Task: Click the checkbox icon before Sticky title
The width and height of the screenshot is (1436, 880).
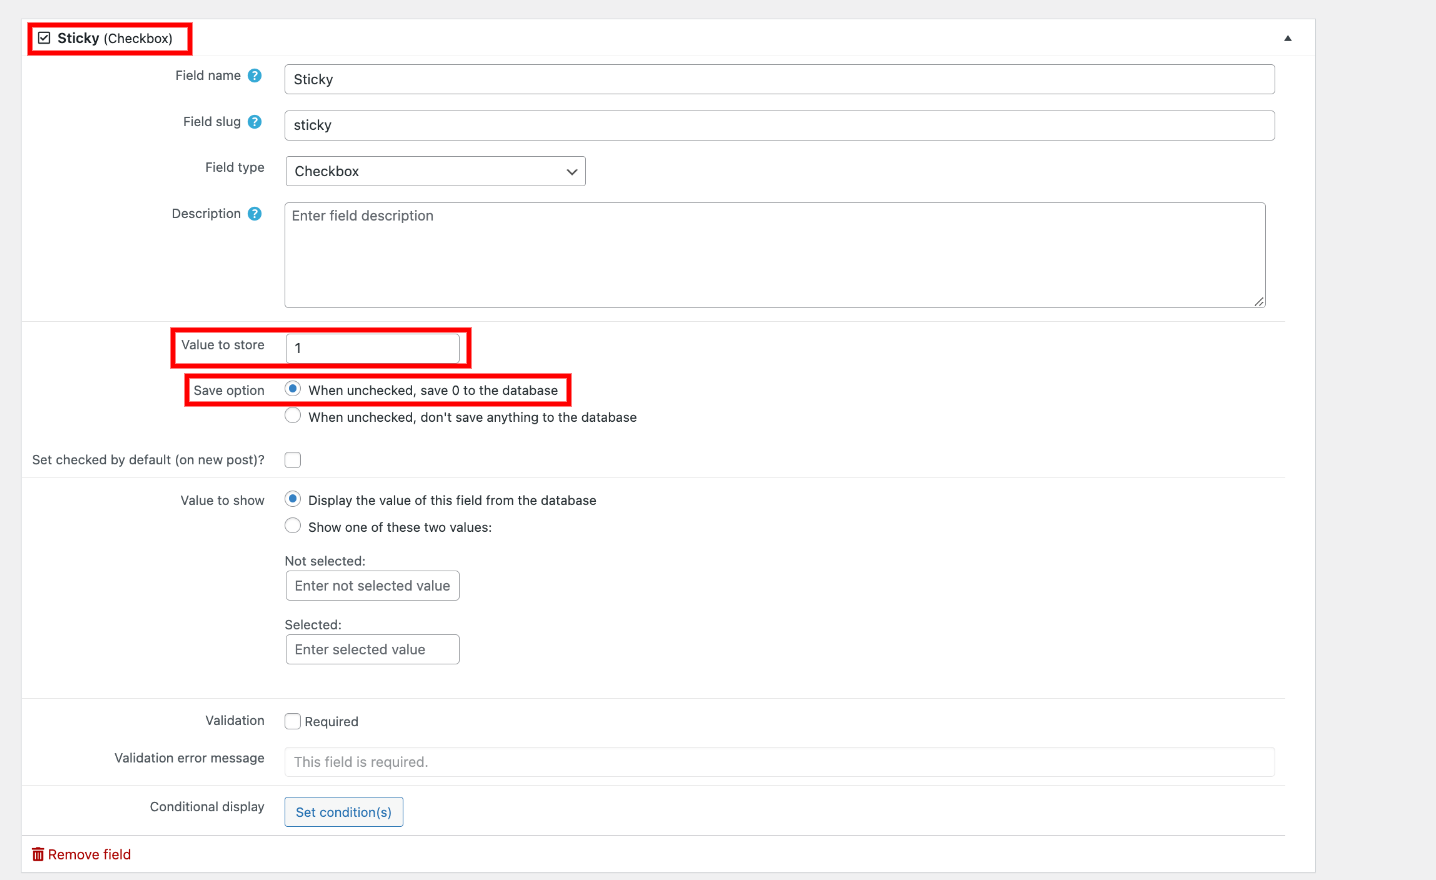Action: [44, 38]
